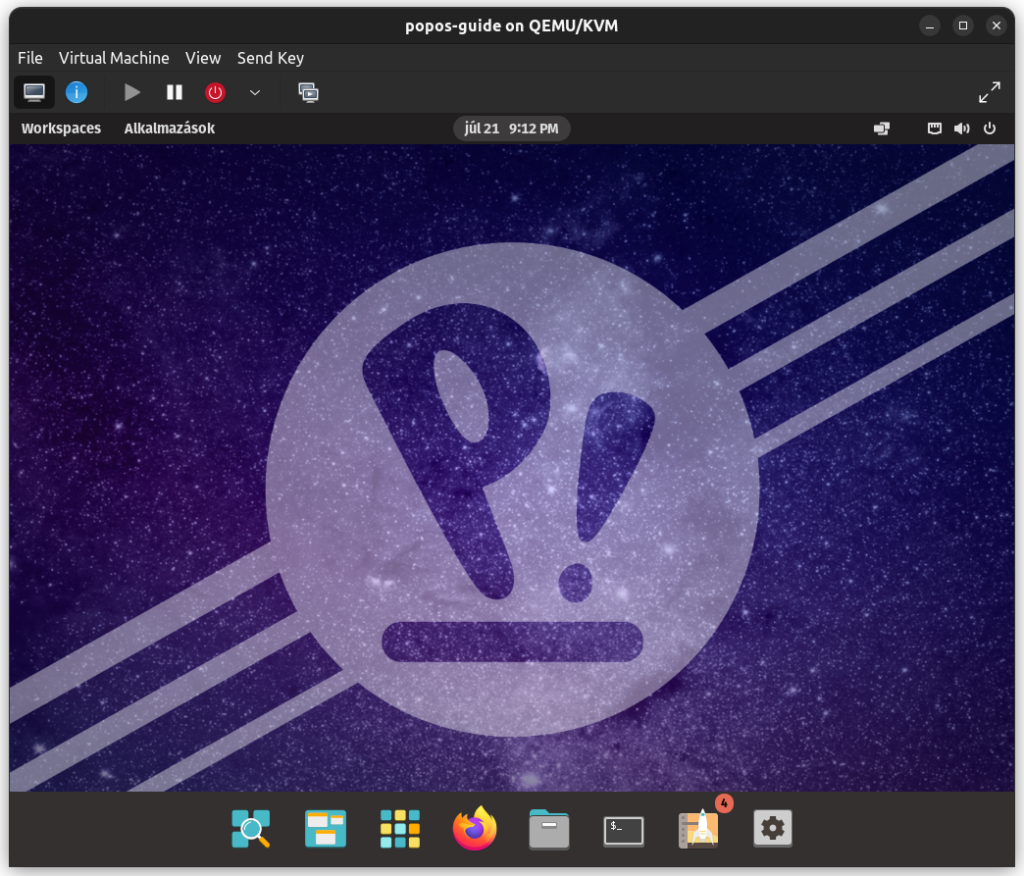
Task: Launch the Terminal from the dock
Action: [624, 831]
